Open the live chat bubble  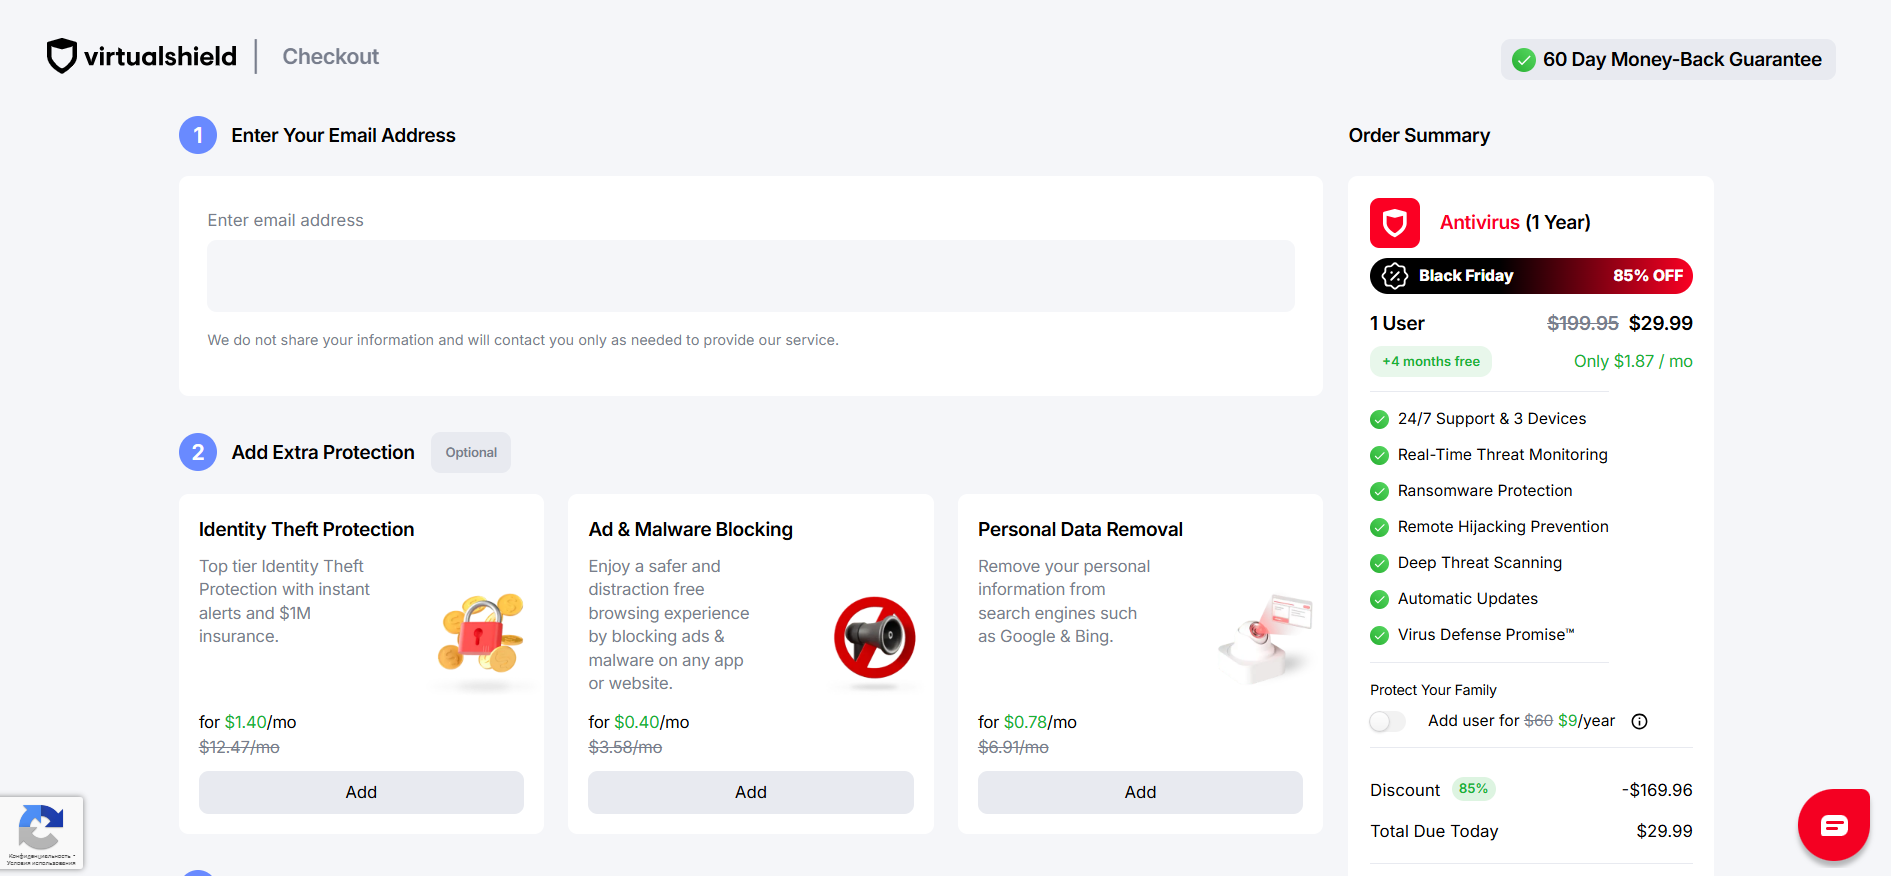pos(1833,825)
